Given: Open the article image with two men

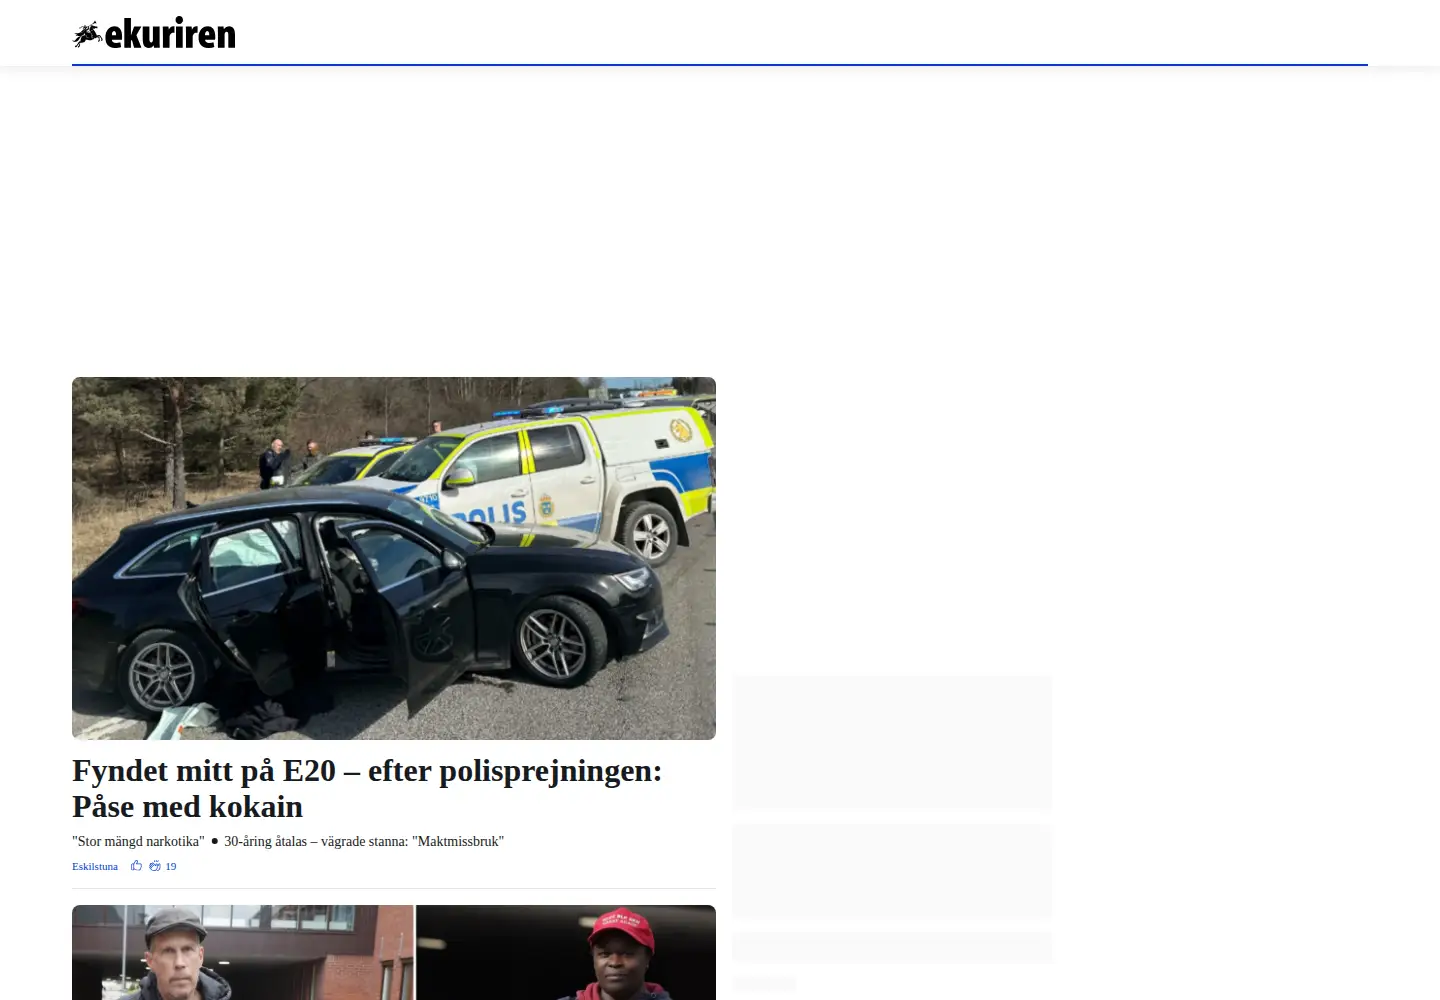Looking at the screenshot, I should 394,952.
